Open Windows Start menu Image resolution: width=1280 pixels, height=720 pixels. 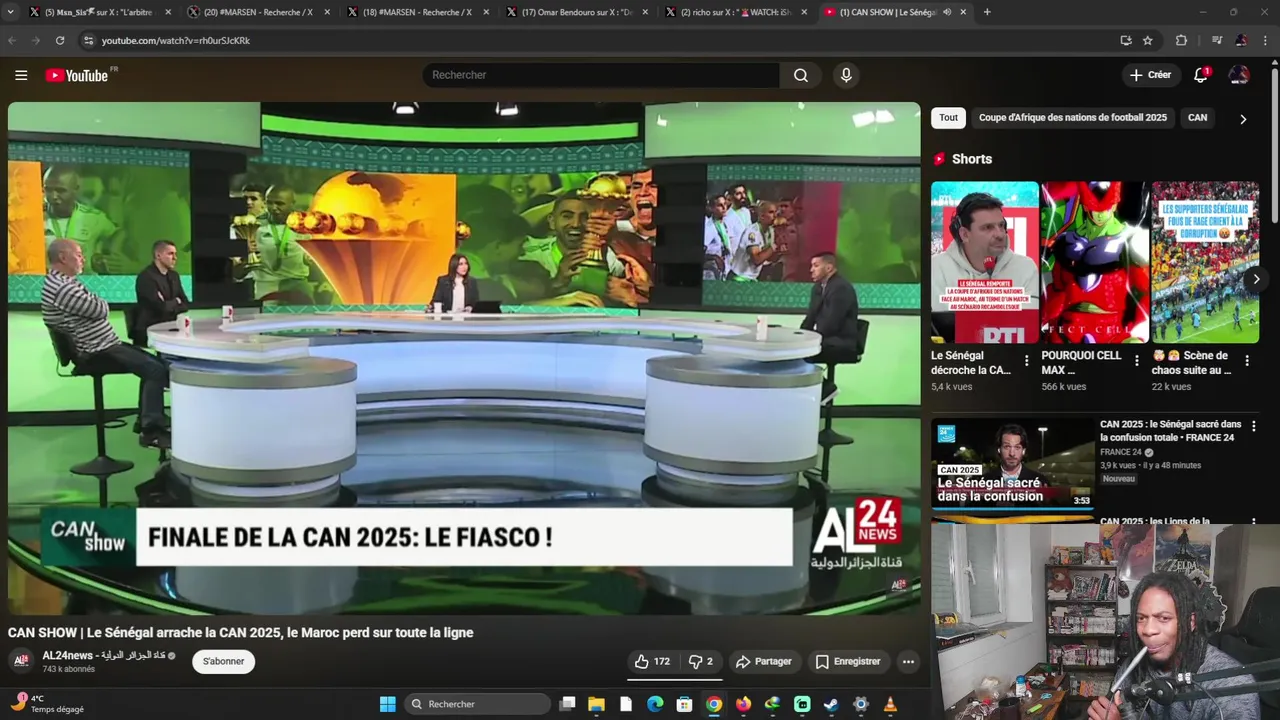pos(388,704)
